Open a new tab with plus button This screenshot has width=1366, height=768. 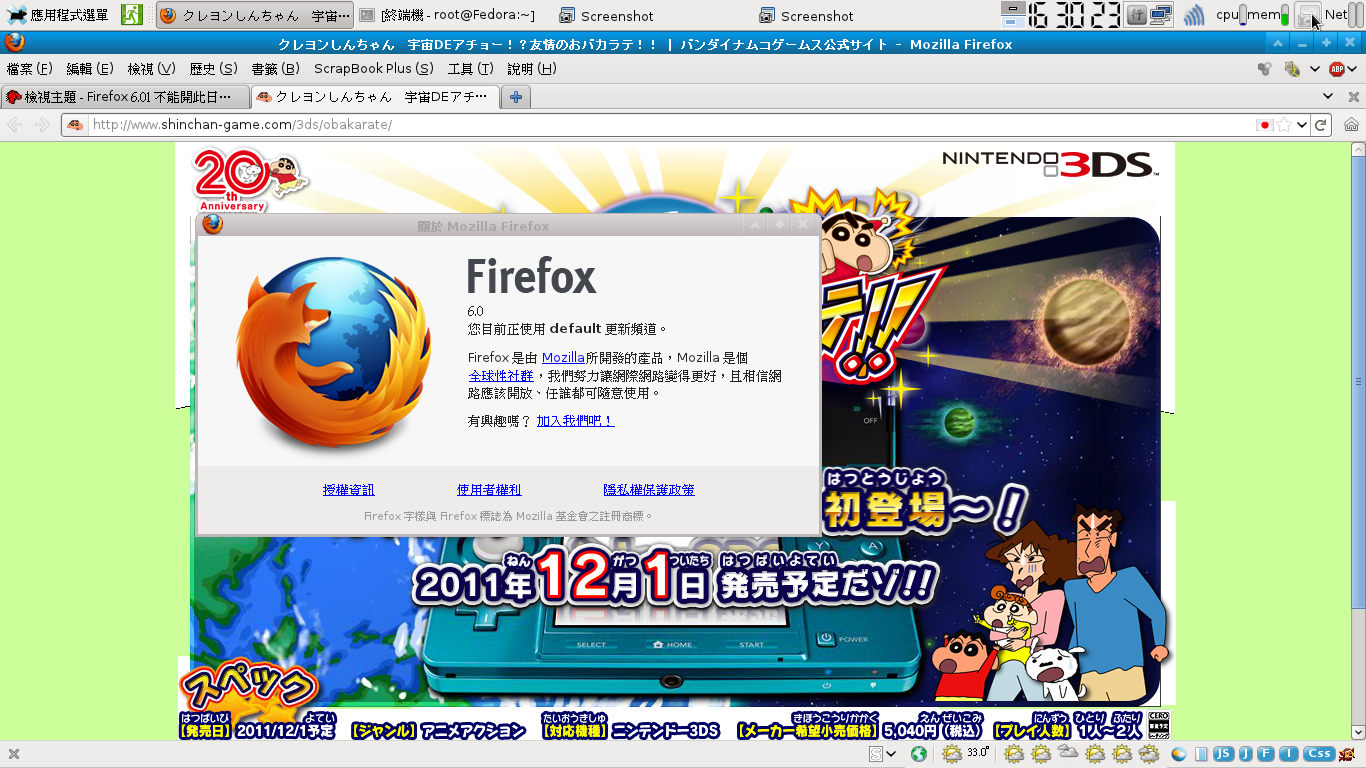click(516, 97)
